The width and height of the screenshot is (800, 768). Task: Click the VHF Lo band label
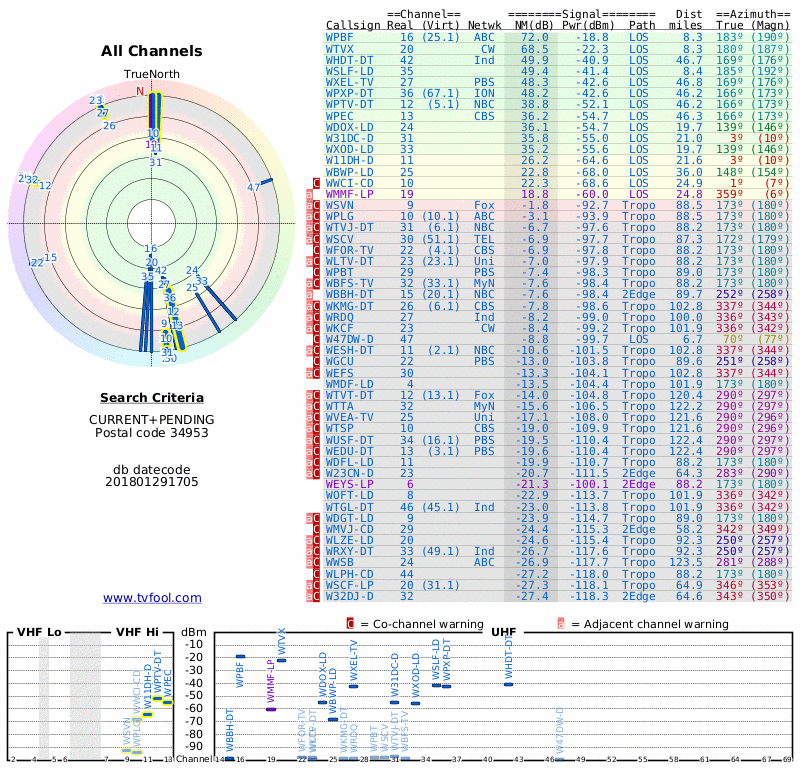tap(39, 632)
